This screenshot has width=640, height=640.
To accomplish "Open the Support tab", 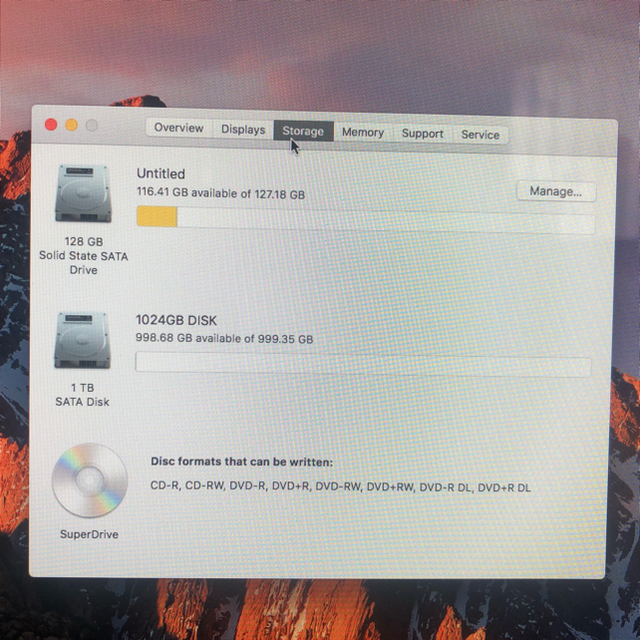I will (422, 133).
